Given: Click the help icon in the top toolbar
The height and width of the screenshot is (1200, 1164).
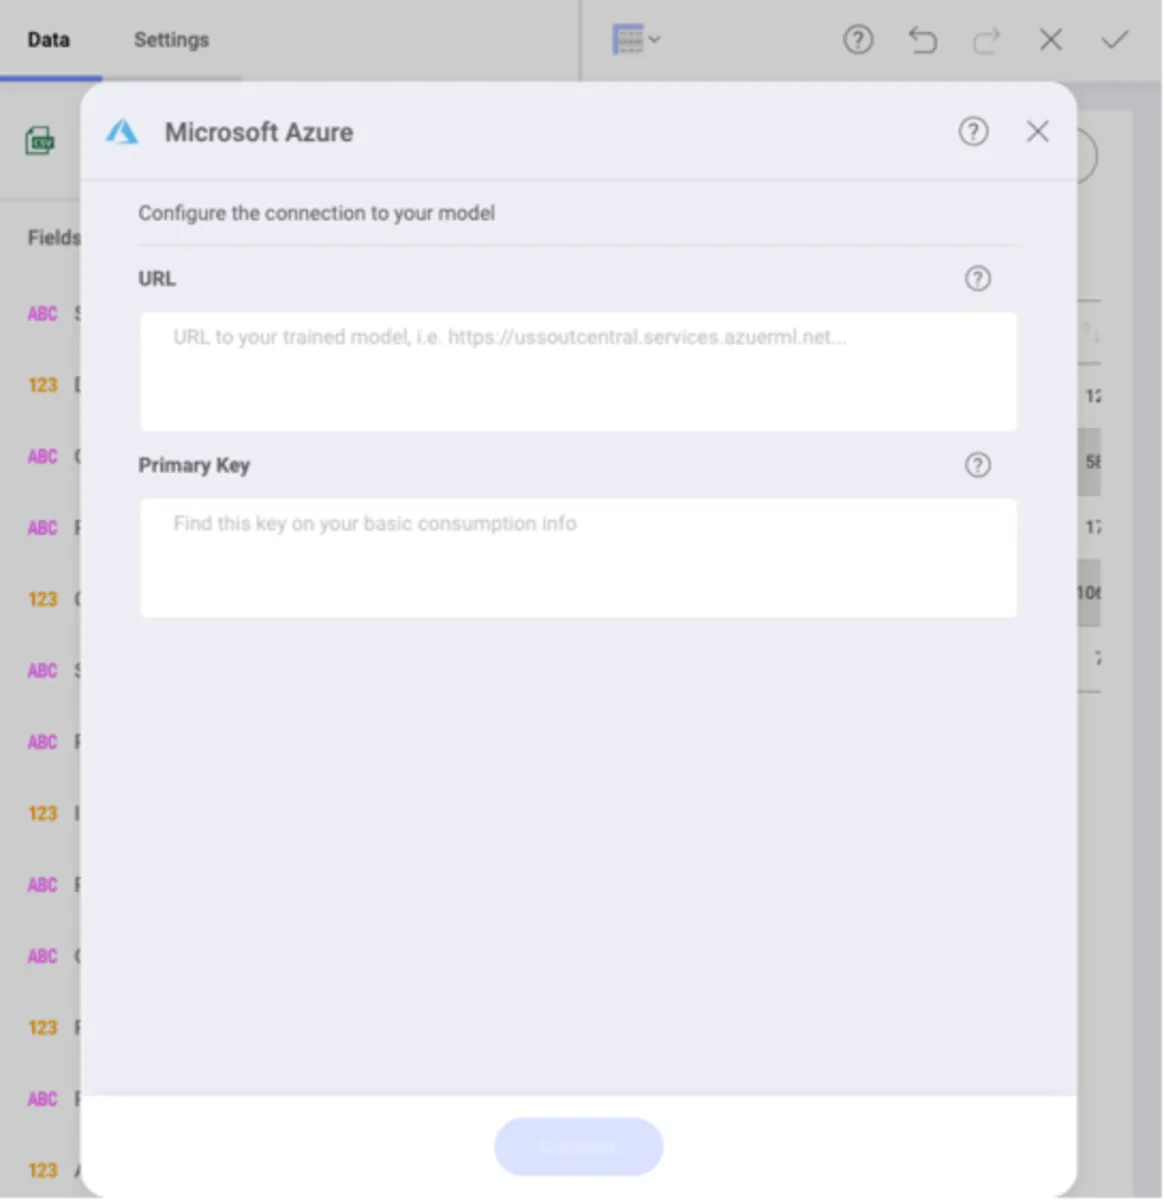Looking at the screenshot, I should [x=858, y=40].
